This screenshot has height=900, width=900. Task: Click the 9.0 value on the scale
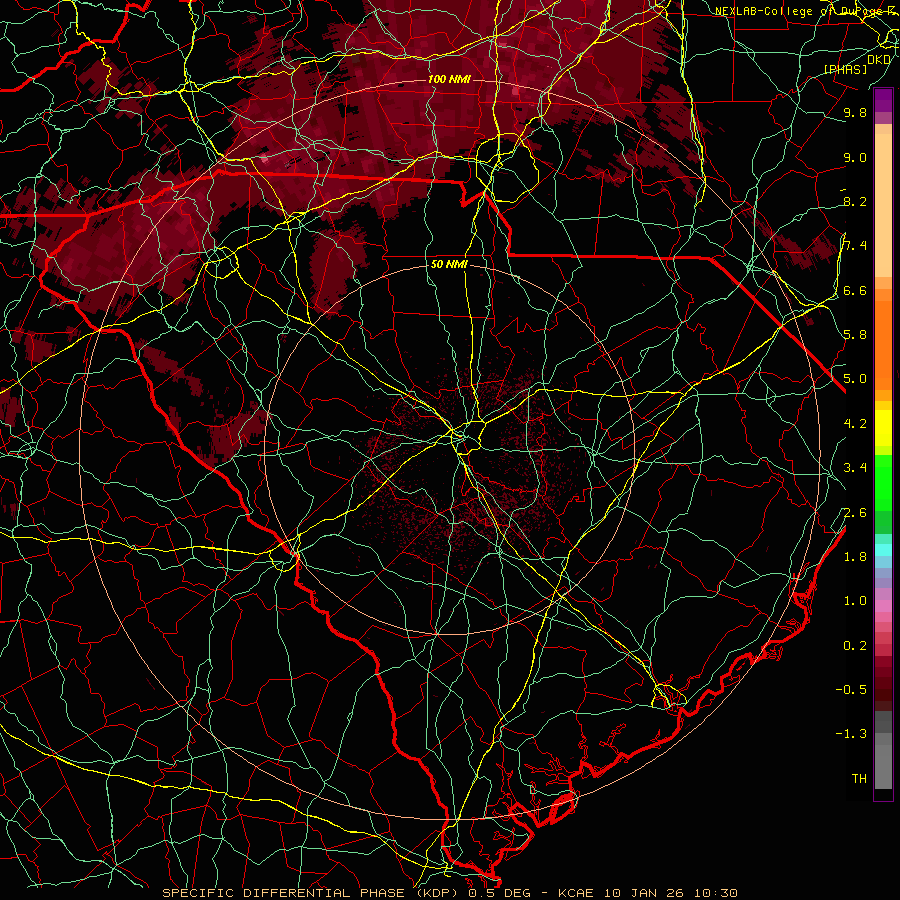tap(855, 158)
